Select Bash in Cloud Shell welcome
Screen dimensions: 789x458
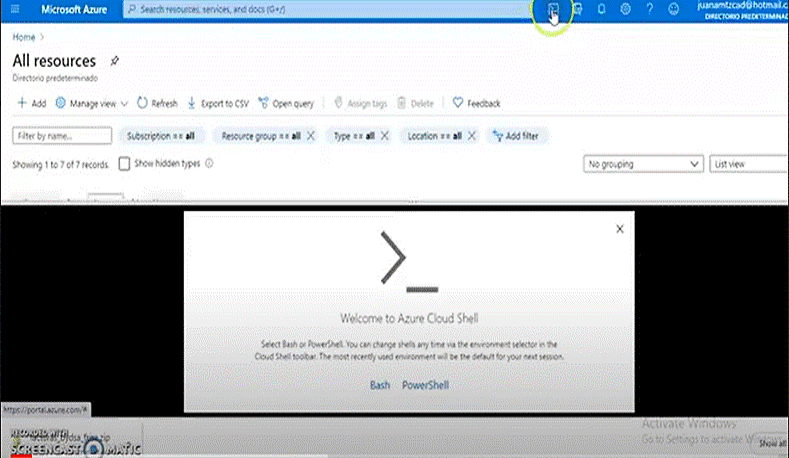coord(380,385)
